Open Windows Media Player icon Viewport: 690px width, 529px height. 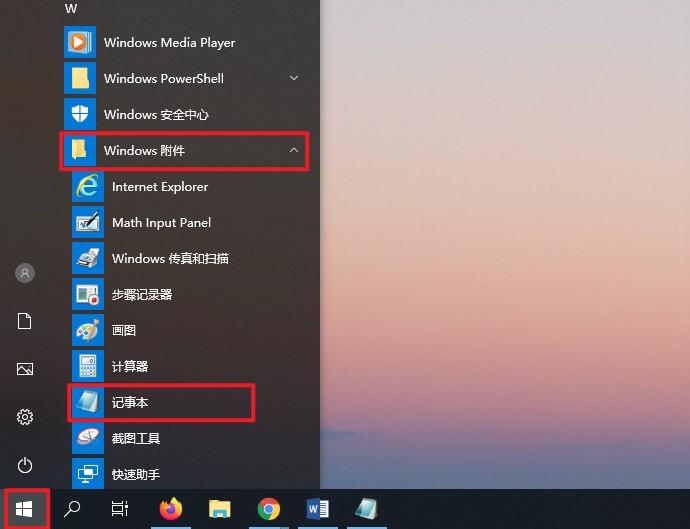coord(80,42)
